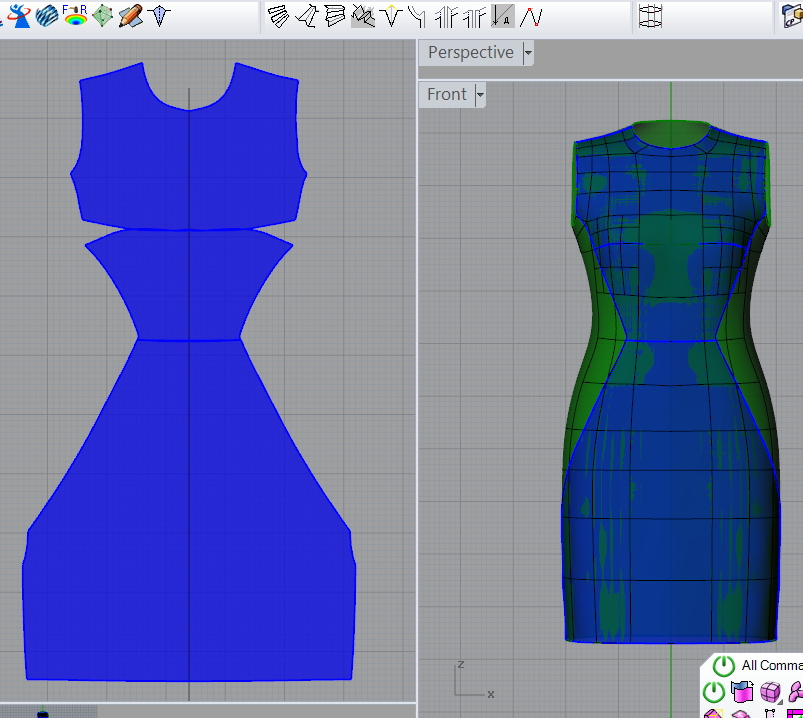Click the CP package icon in toolbar
The height and width of the screenshot is (718, 803).
click(792, 16)
